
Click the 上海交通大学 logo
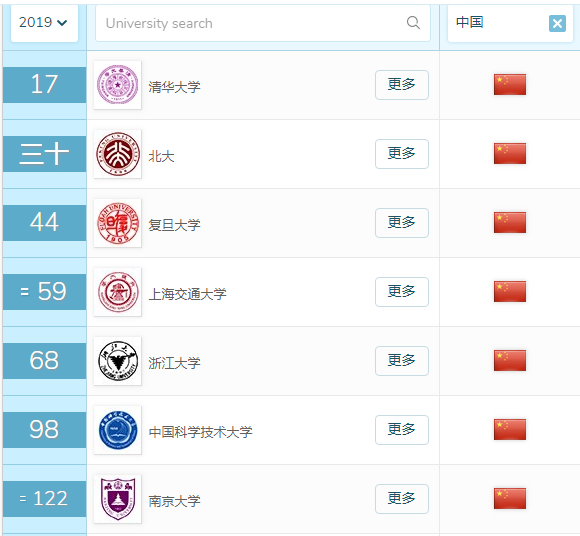click(x=118, y=292)
